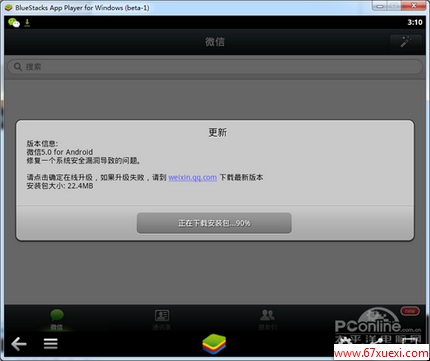Switch to the 通讯录 contacts tab
This screenshot has width=430, height=361.
click(x=162, y=319)
